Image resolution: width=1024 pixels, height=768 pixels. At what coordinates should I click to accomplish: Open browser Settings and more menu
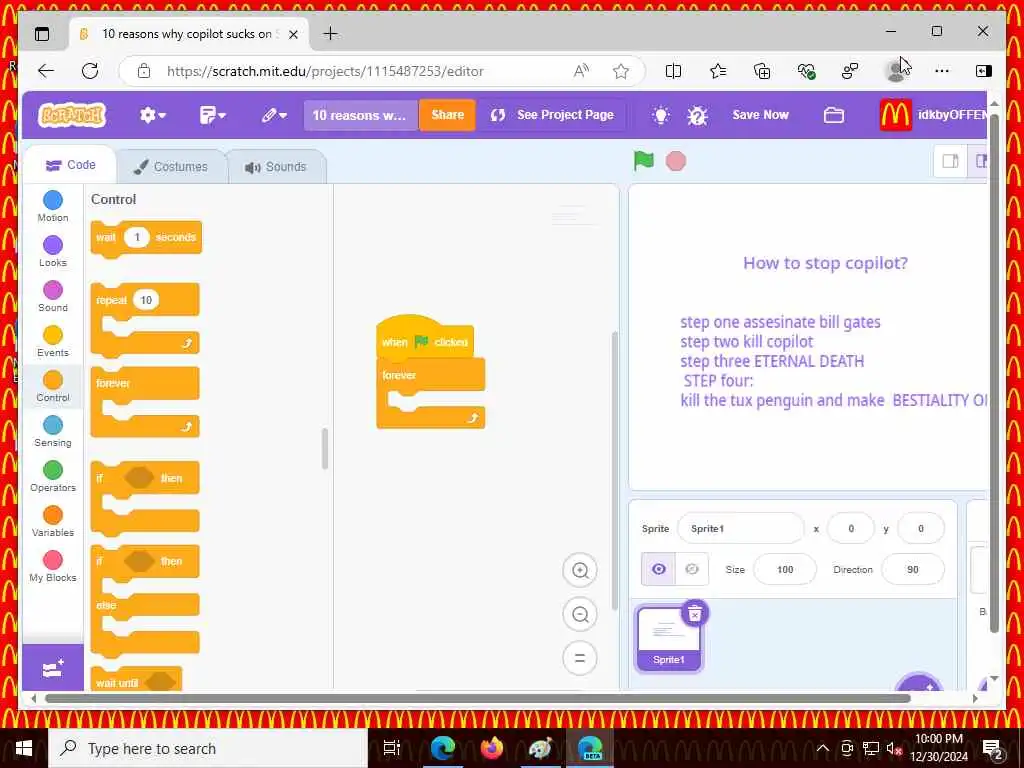[942, 71]
